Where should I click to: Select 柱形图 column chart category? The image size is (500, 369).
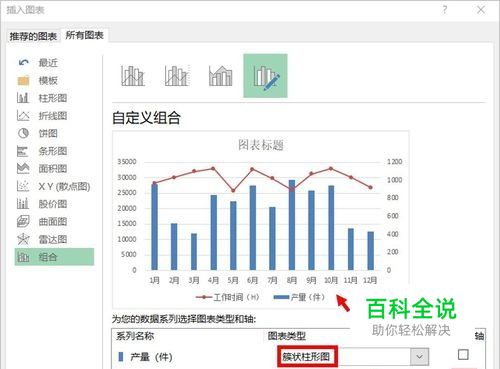coord(53,98)
